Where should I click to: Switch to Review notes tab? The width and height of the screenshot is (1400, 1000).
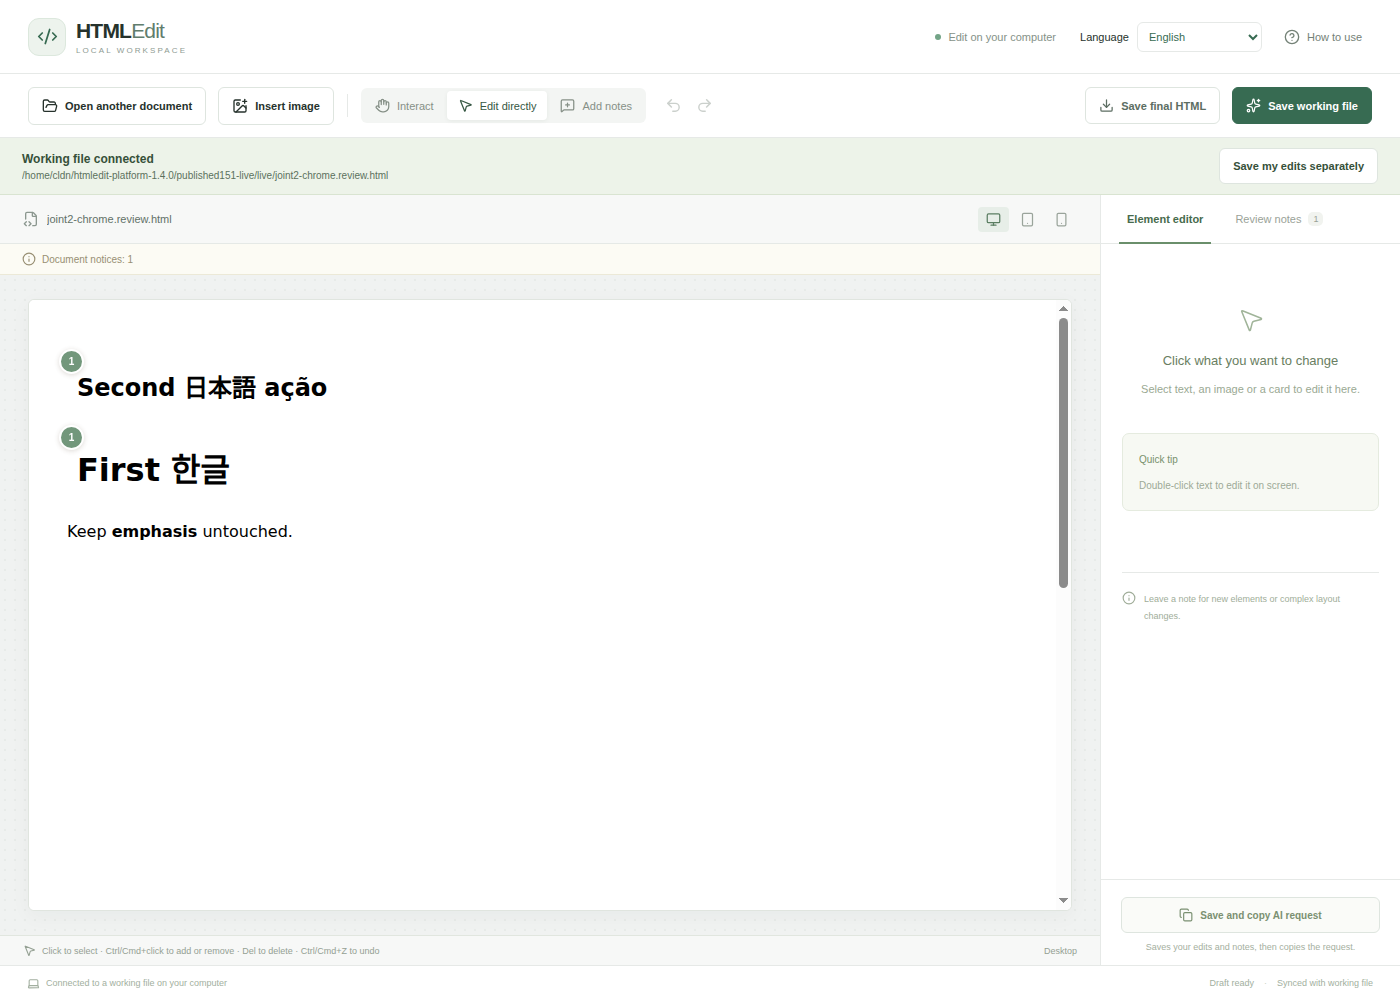pyautogui.click(x=1278, y=219)
